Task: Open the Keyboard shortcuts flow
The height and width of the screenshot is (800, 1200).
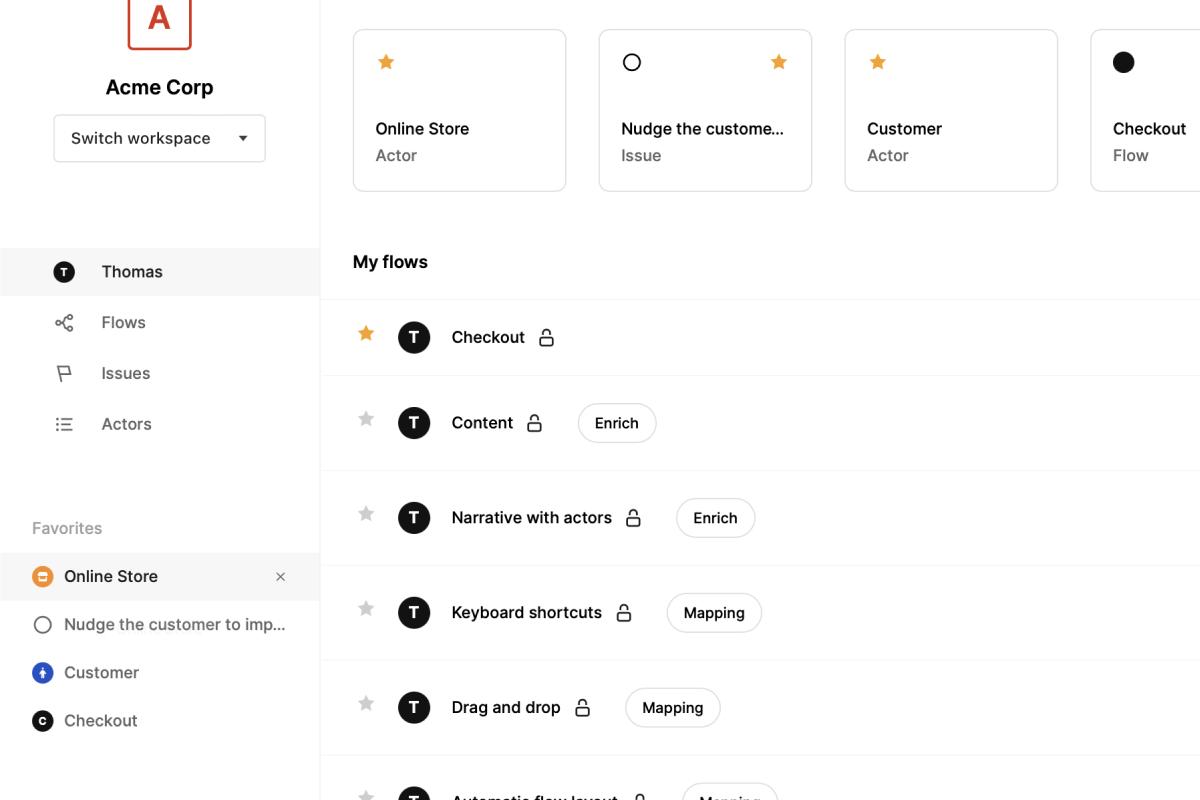Action: tap(526, 613)
